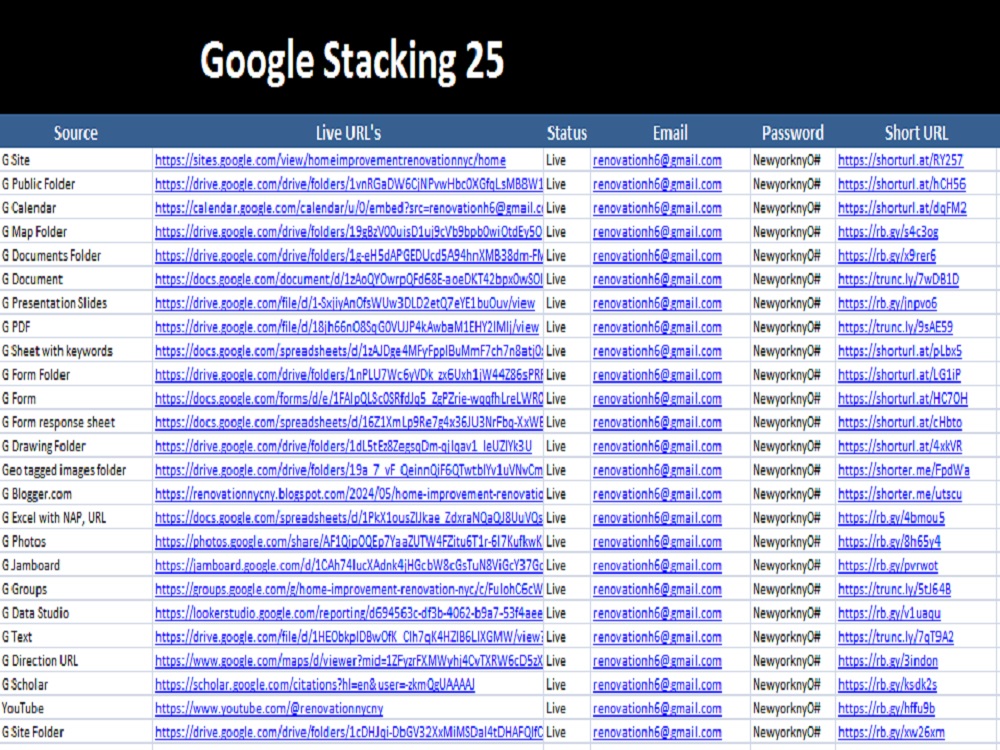Open short URL rb.gy/pvrwot
1000x750 pixels.
click(888, 565)
